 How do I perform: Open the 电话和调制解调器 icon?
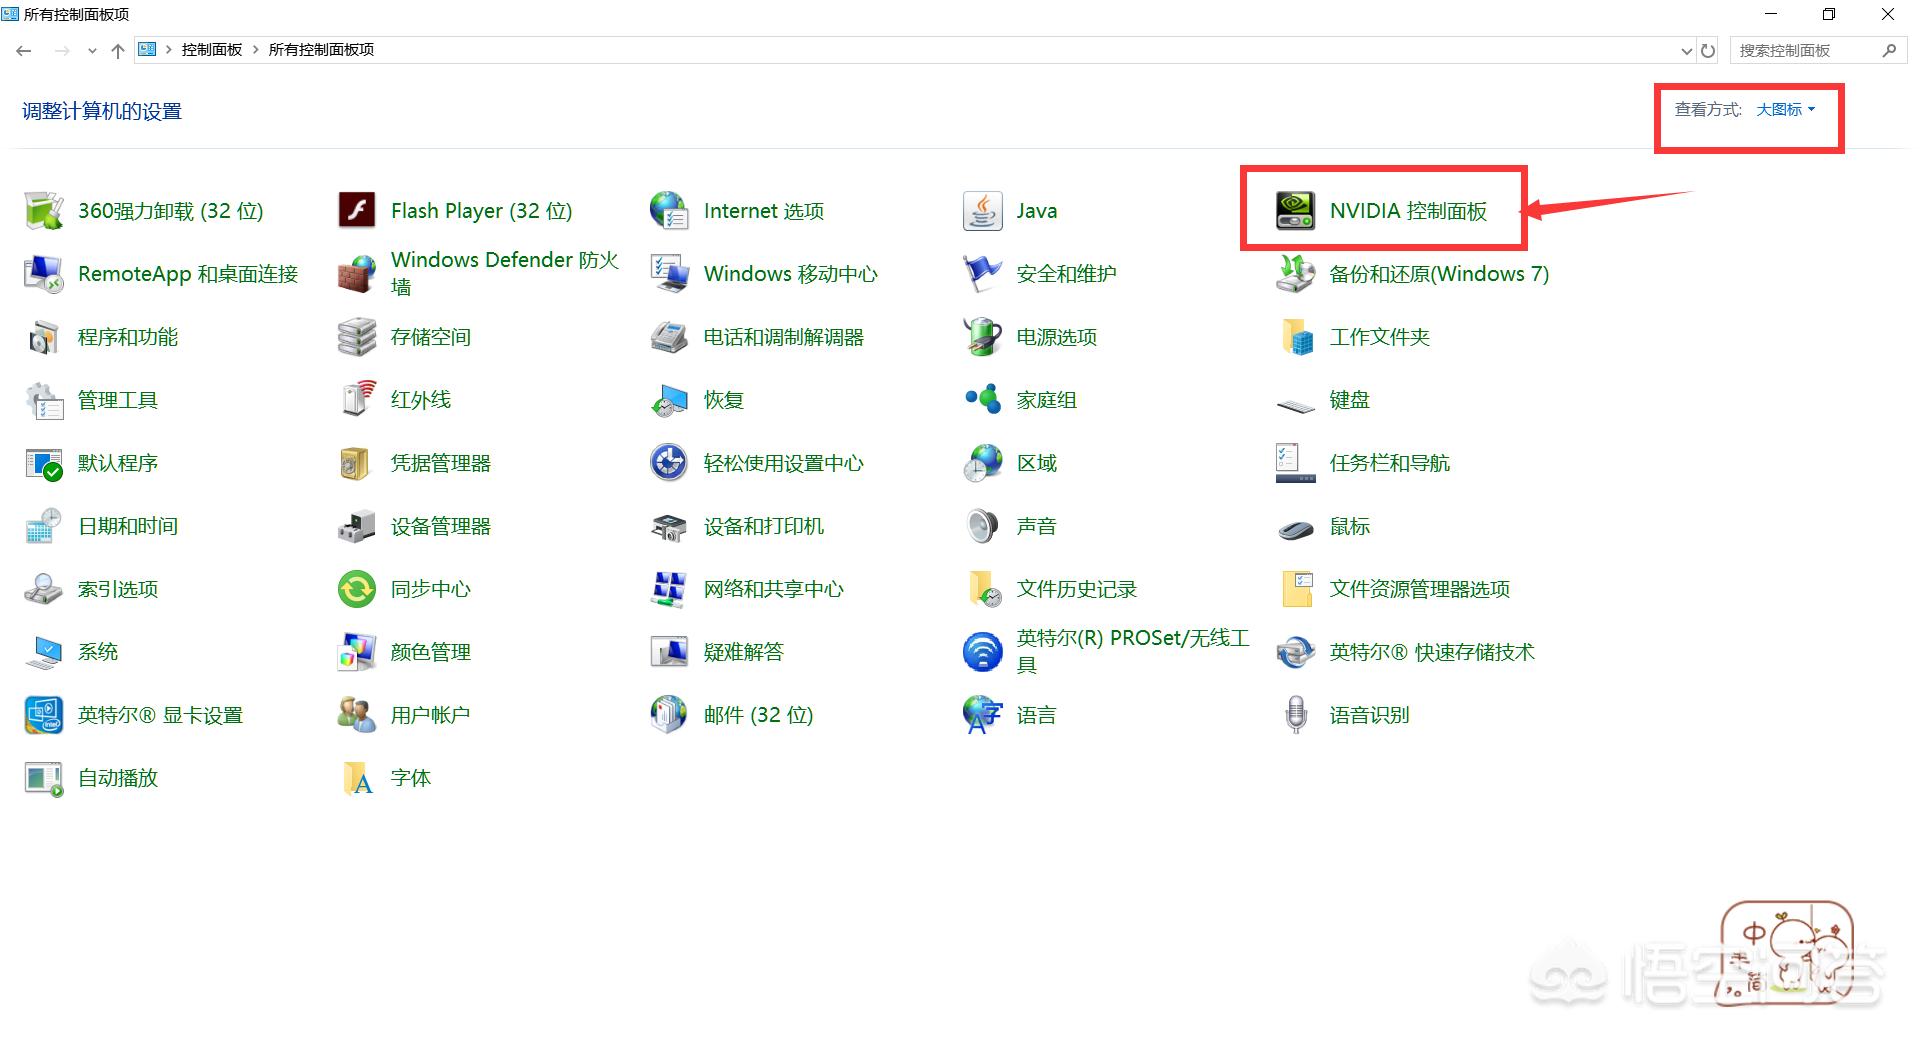[x=669, y=337]
